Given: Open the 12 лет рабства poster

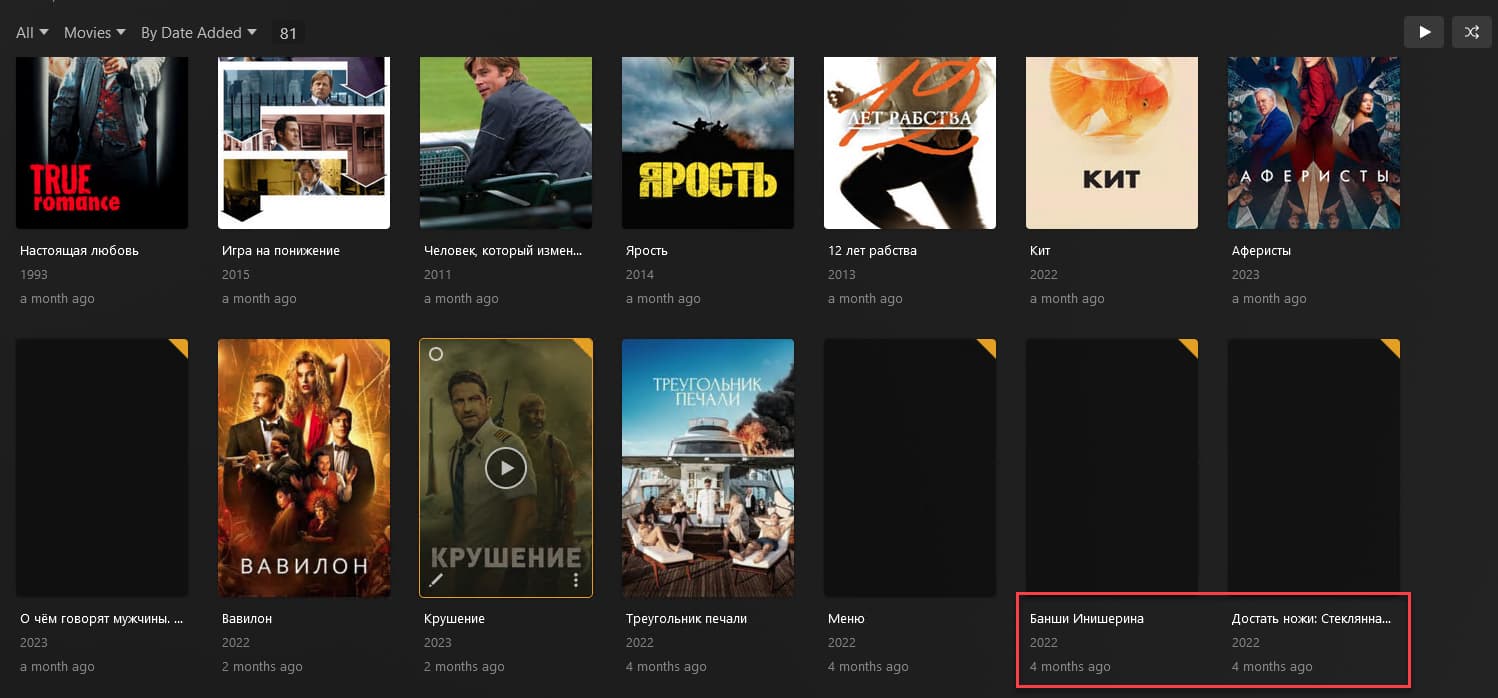Looking at the screenshot, I should pos(910,143).
